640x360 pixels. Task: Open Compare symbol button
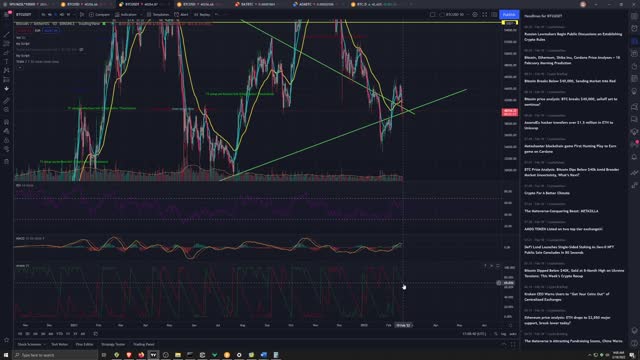coord(100,15)
